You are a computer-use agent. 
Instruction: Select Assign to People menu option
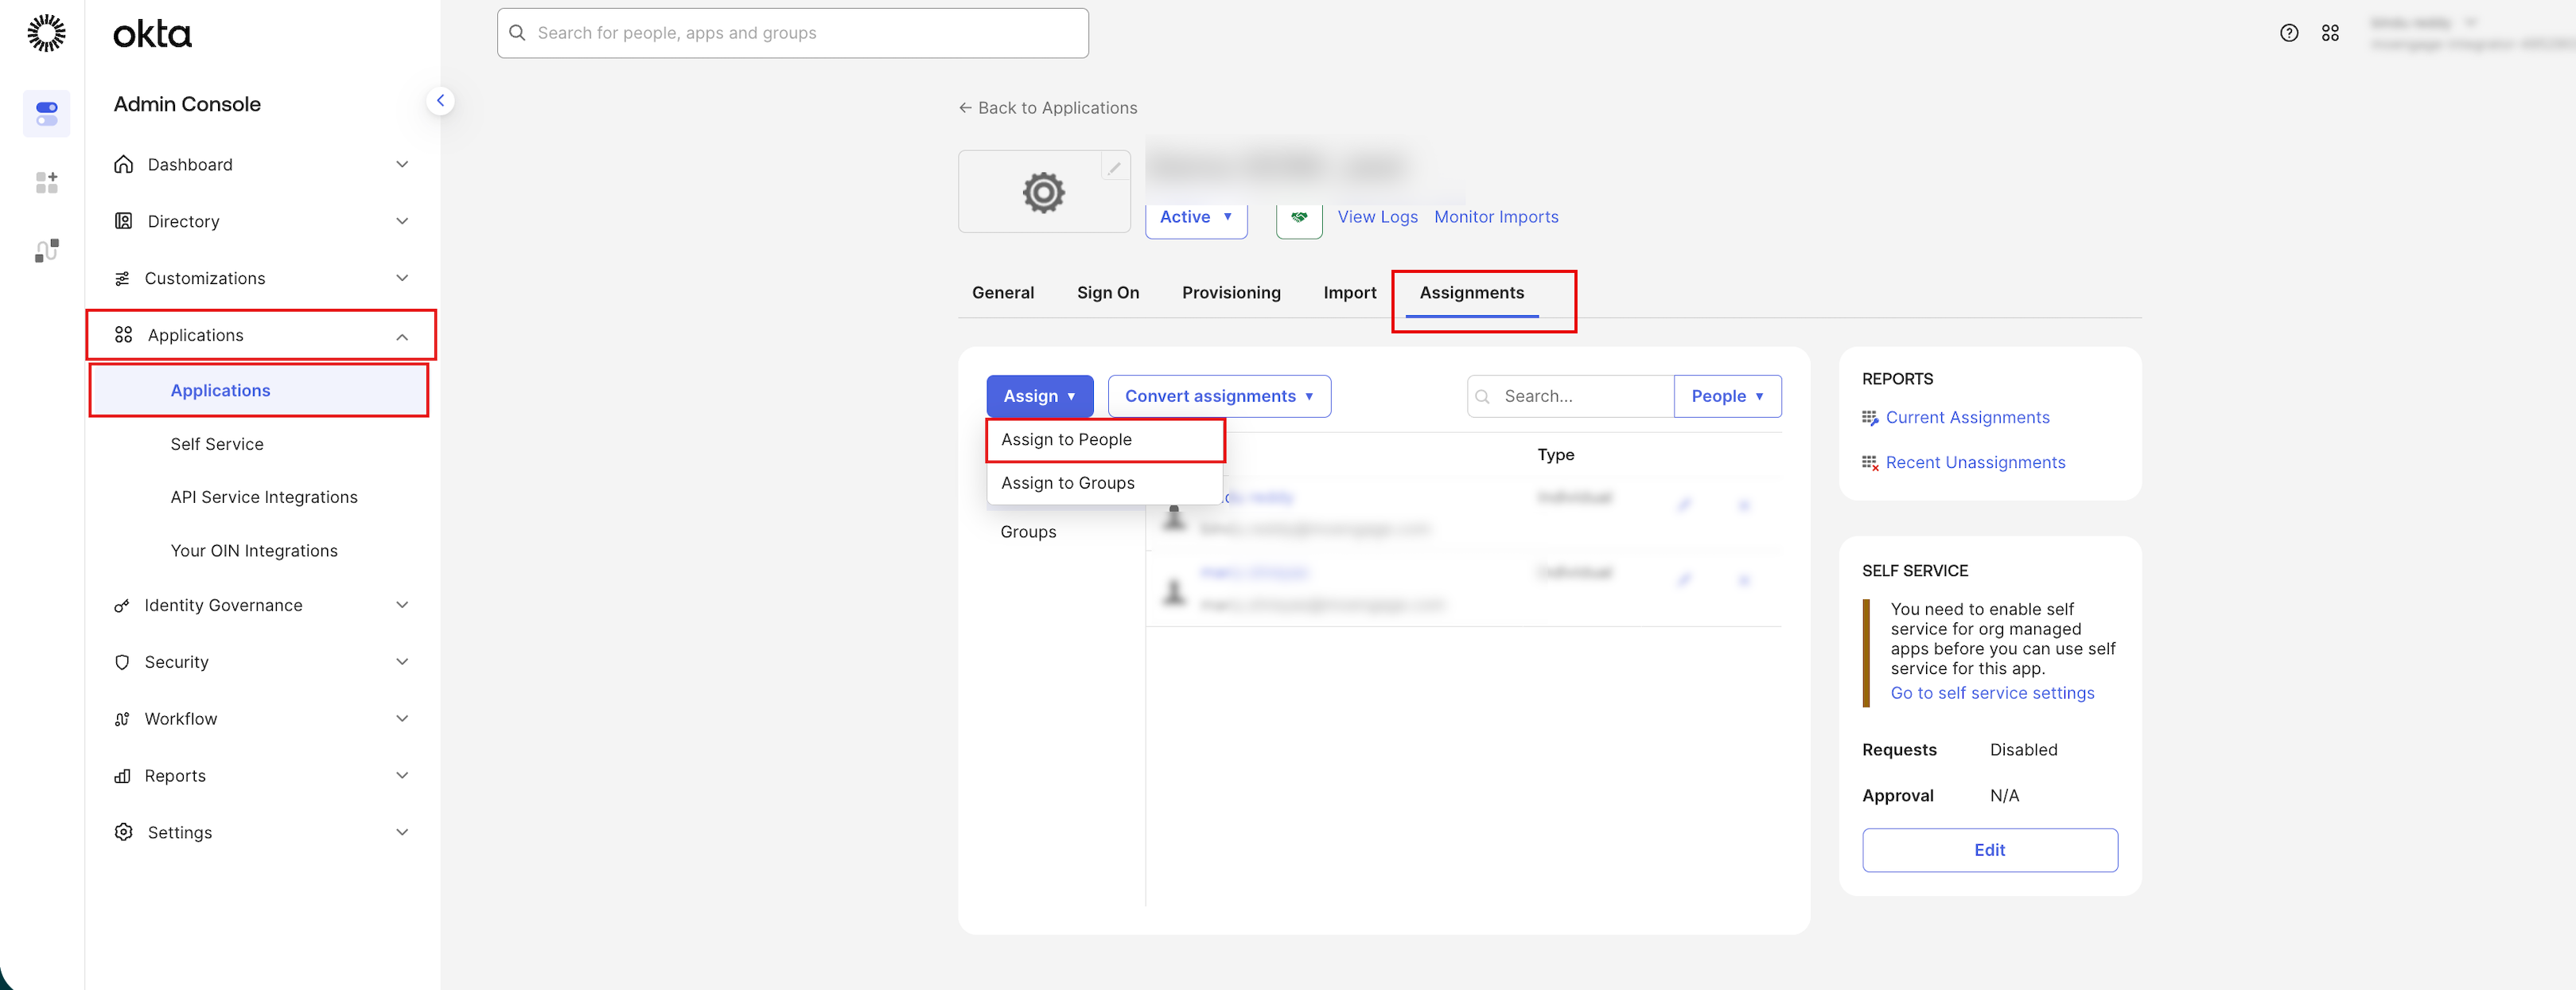(1066, 440)
